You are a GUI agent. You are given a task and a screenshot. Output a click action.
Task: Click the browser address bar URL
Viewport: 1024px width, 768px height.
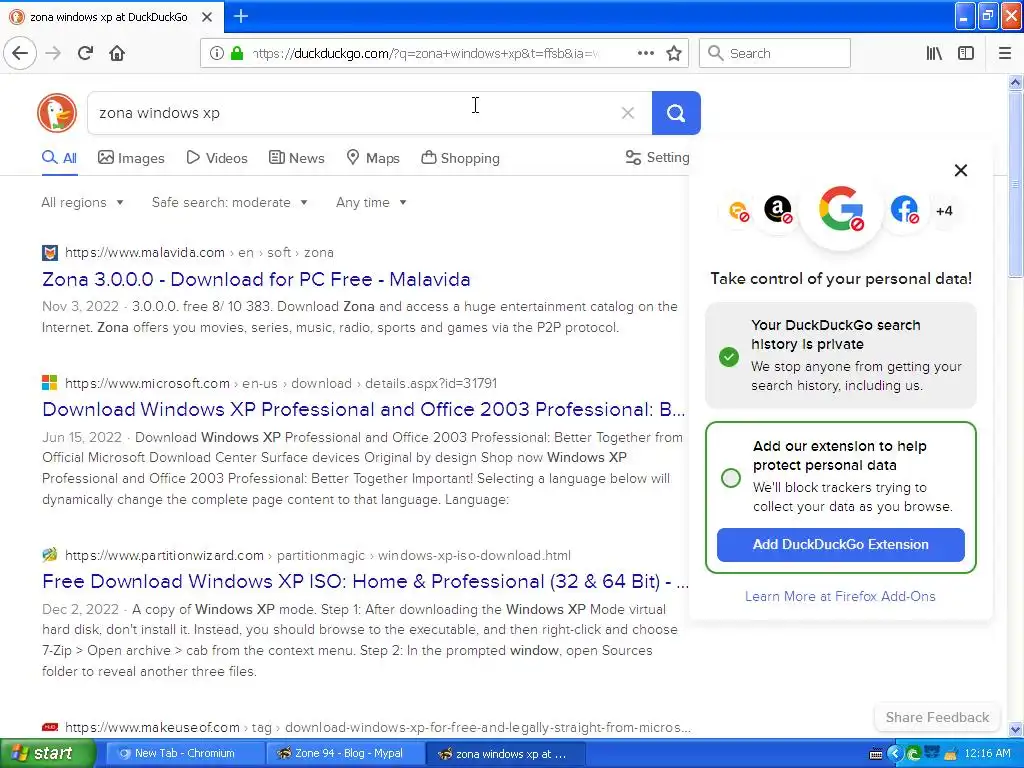click(x=424, y=54)
